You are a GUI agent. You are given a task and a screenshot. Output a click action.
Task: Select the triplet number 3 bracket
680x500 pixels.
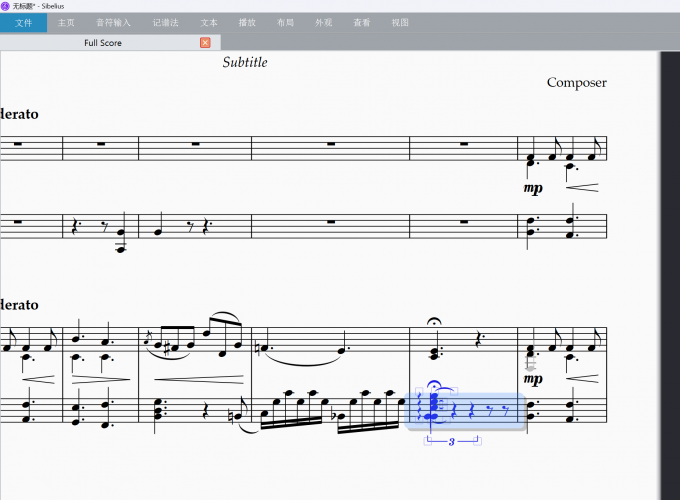pos(452,441)
